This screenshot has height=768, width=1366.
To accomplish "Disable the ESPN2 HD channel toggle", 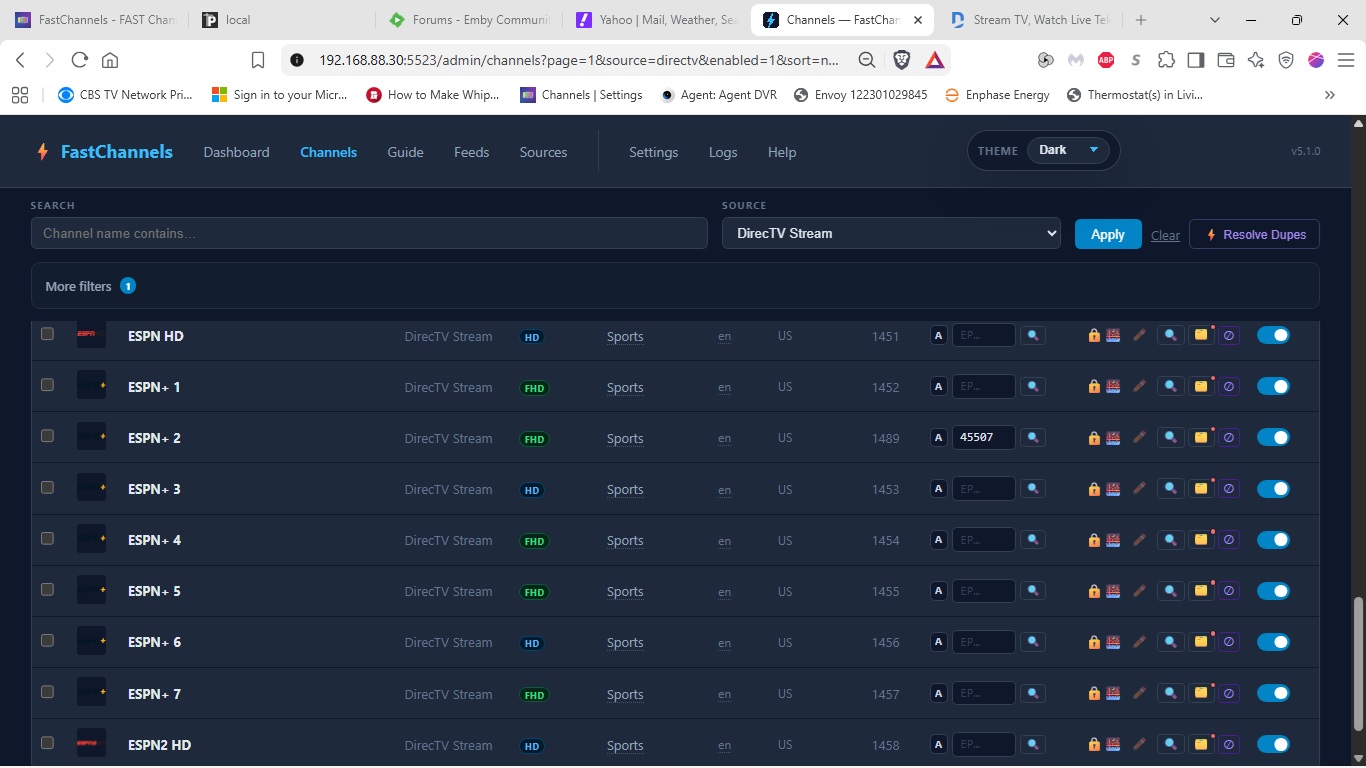I will [x=1273, y=744].
